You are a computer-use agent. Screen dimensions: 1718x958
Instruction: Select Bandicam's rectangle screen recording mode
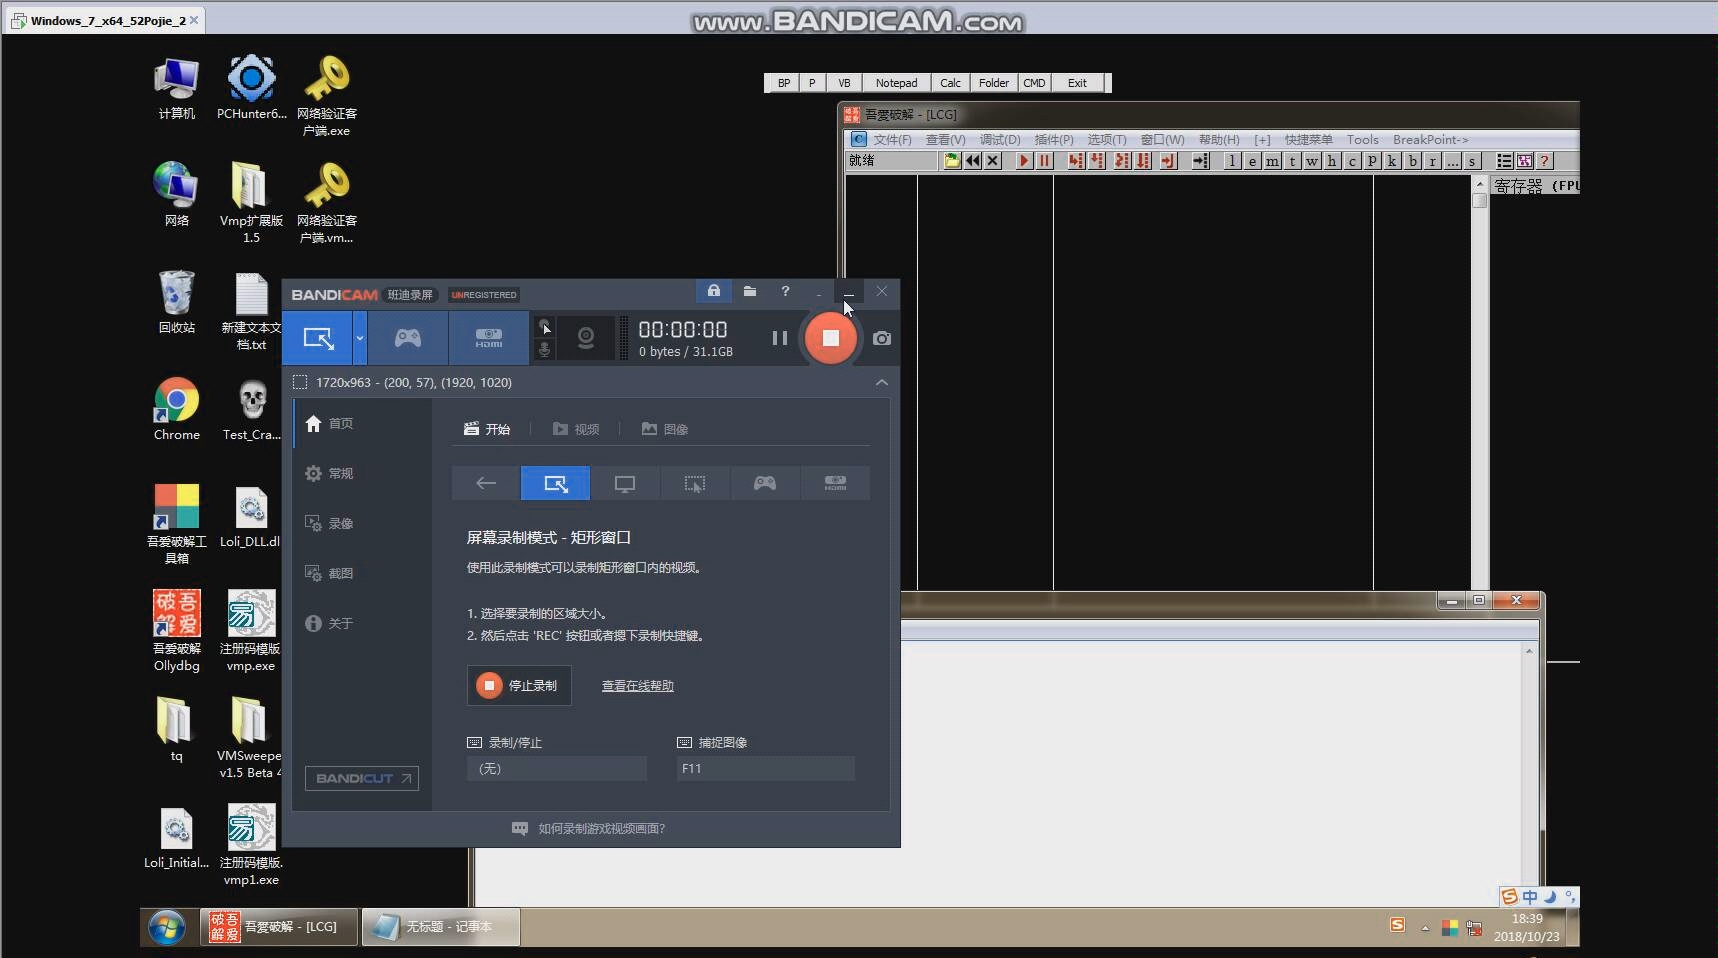click(x=318, y=338)
